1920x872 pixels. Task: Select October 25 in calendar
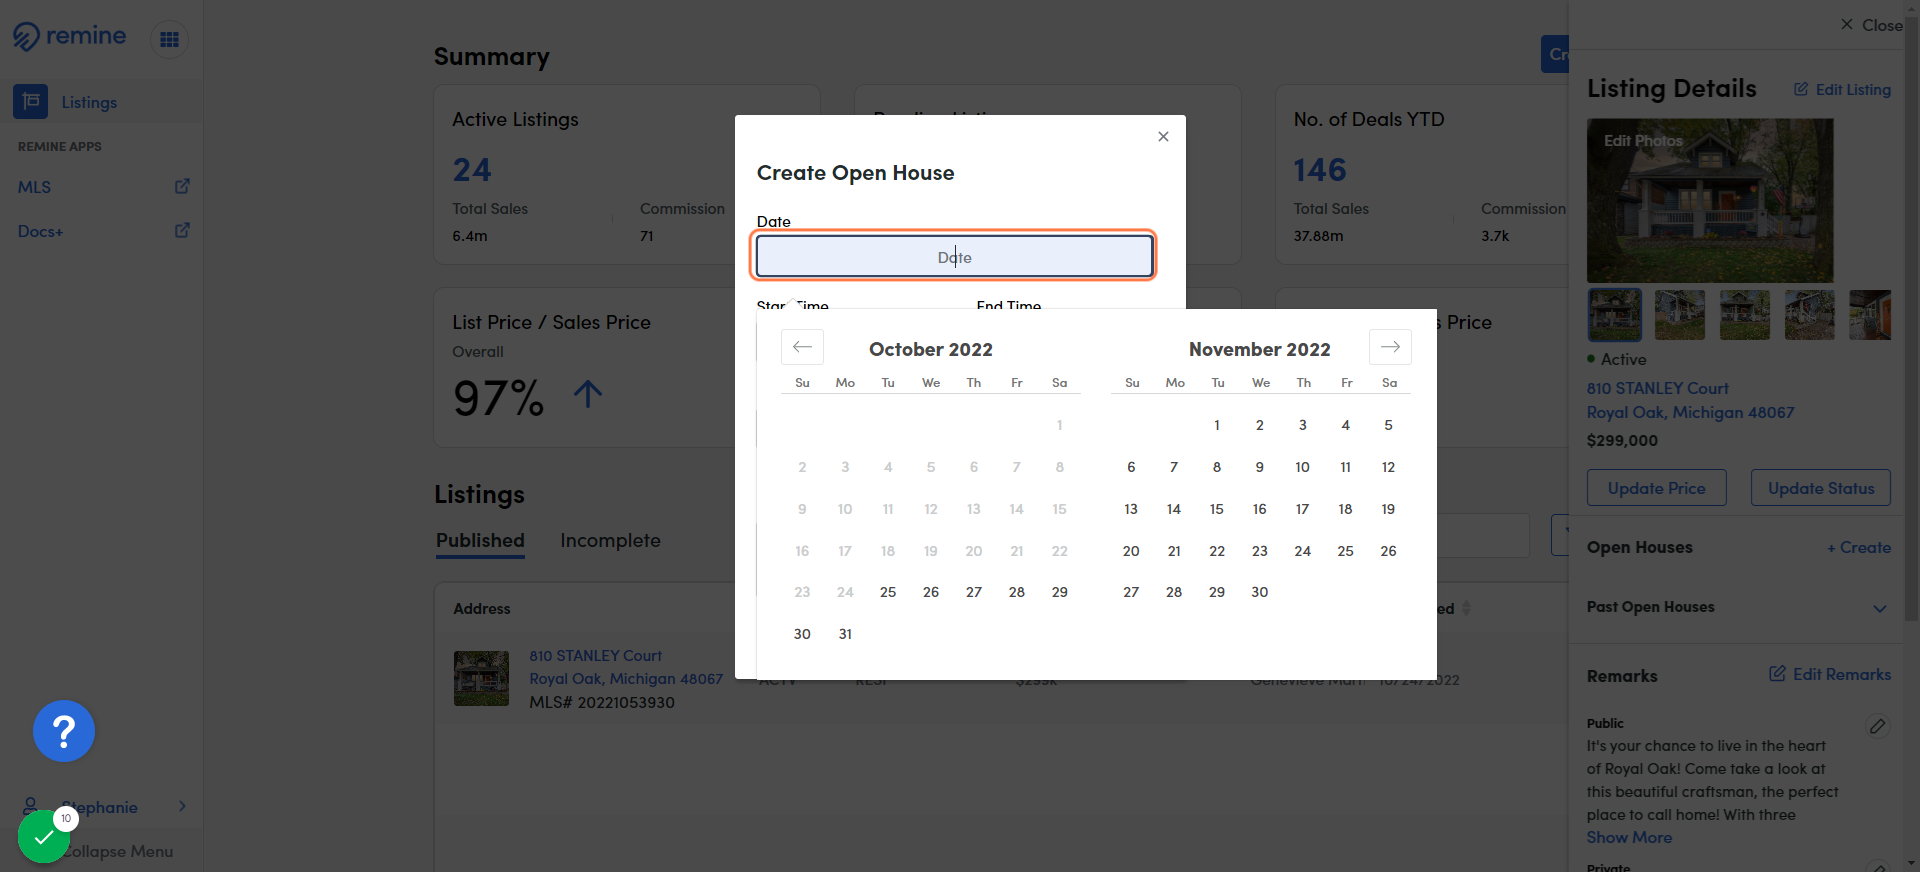[x=888, y=592]
